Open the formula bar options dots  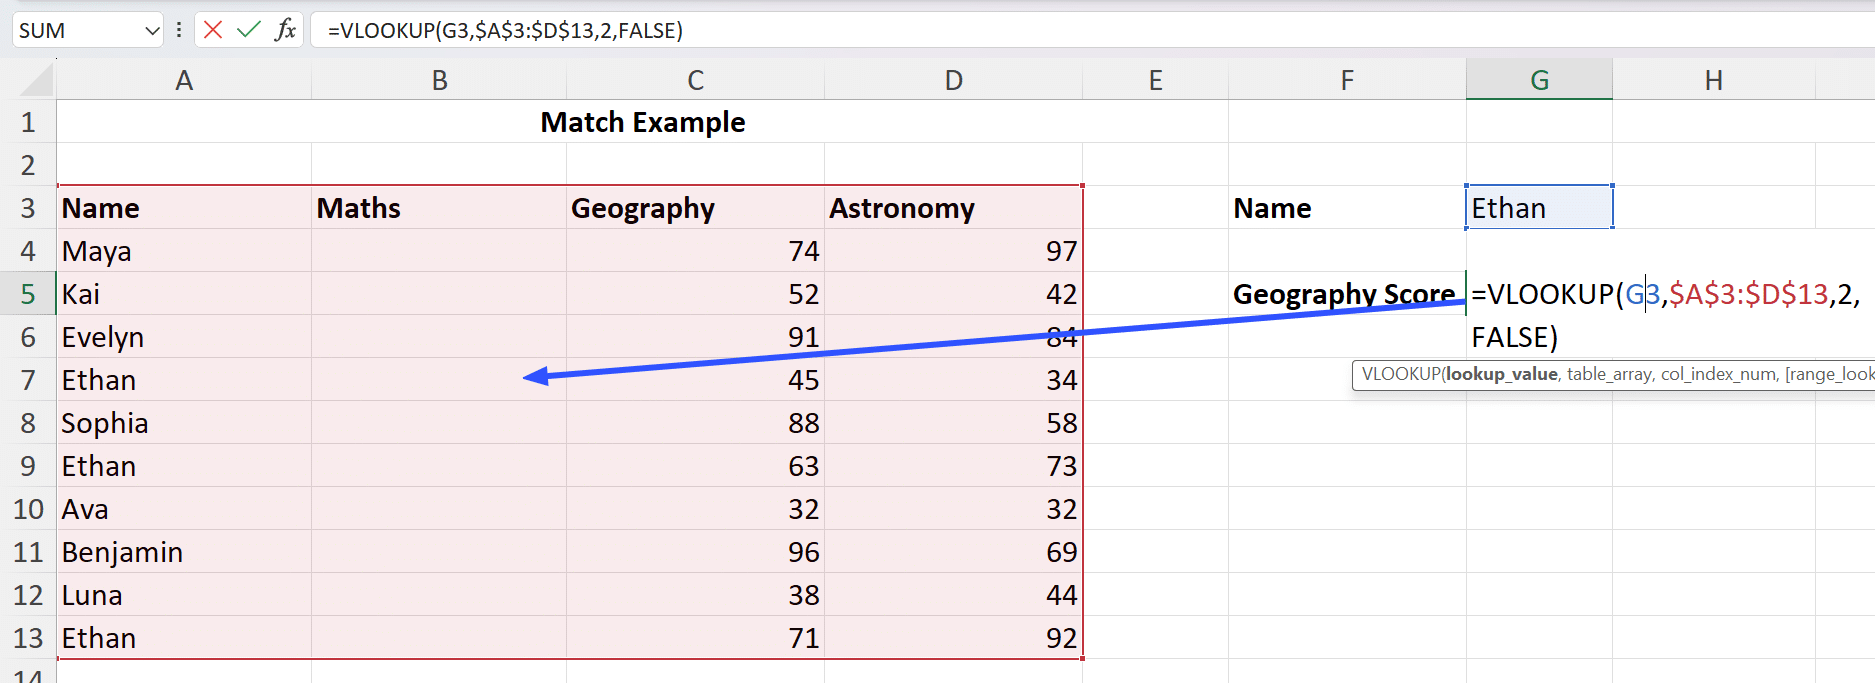pos(179,30)
